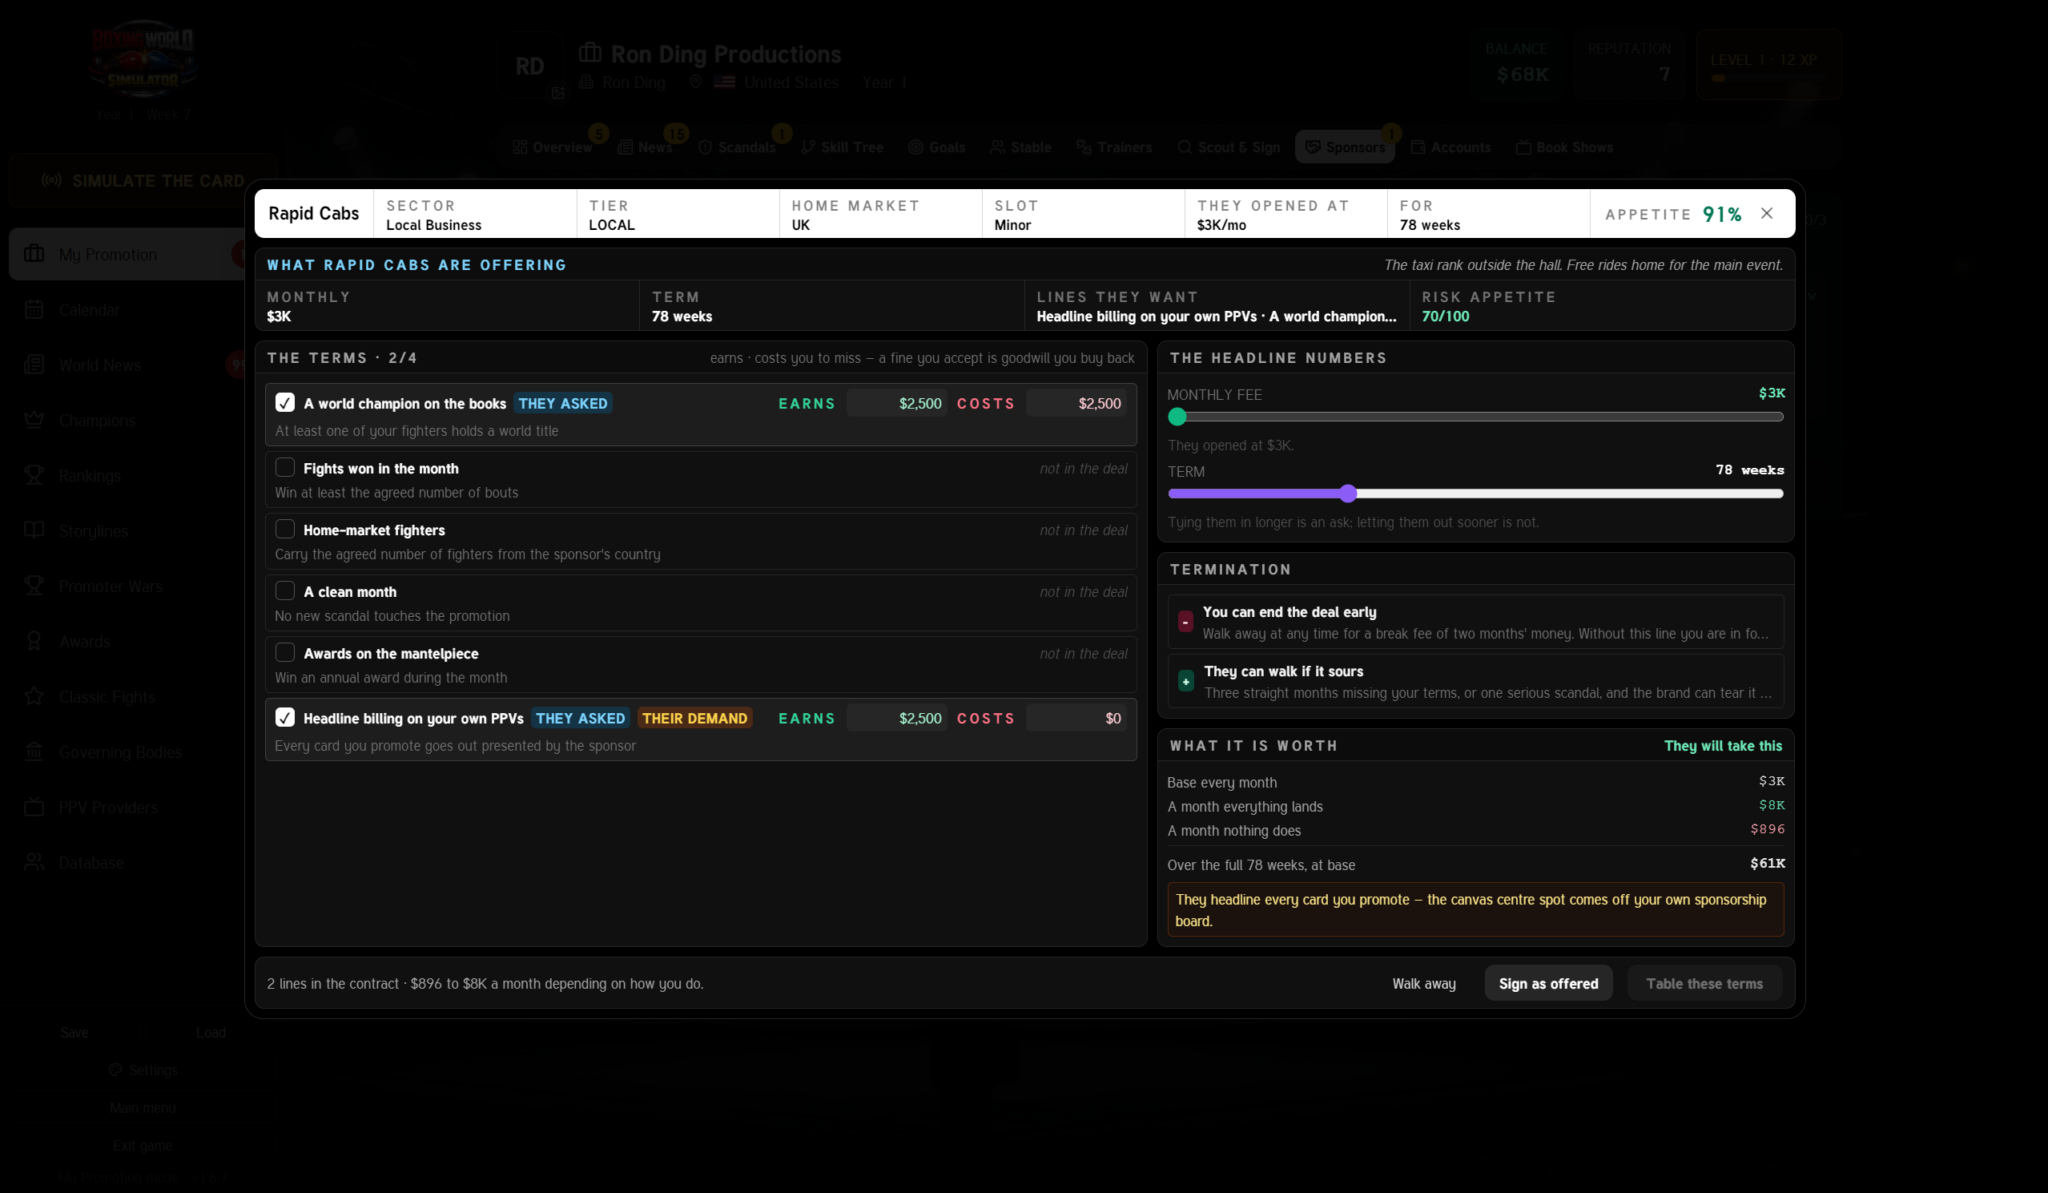This screenshot has width=2048, height=1193.
Task: Open the Database via its people icon
Action: tap(34, 862)
